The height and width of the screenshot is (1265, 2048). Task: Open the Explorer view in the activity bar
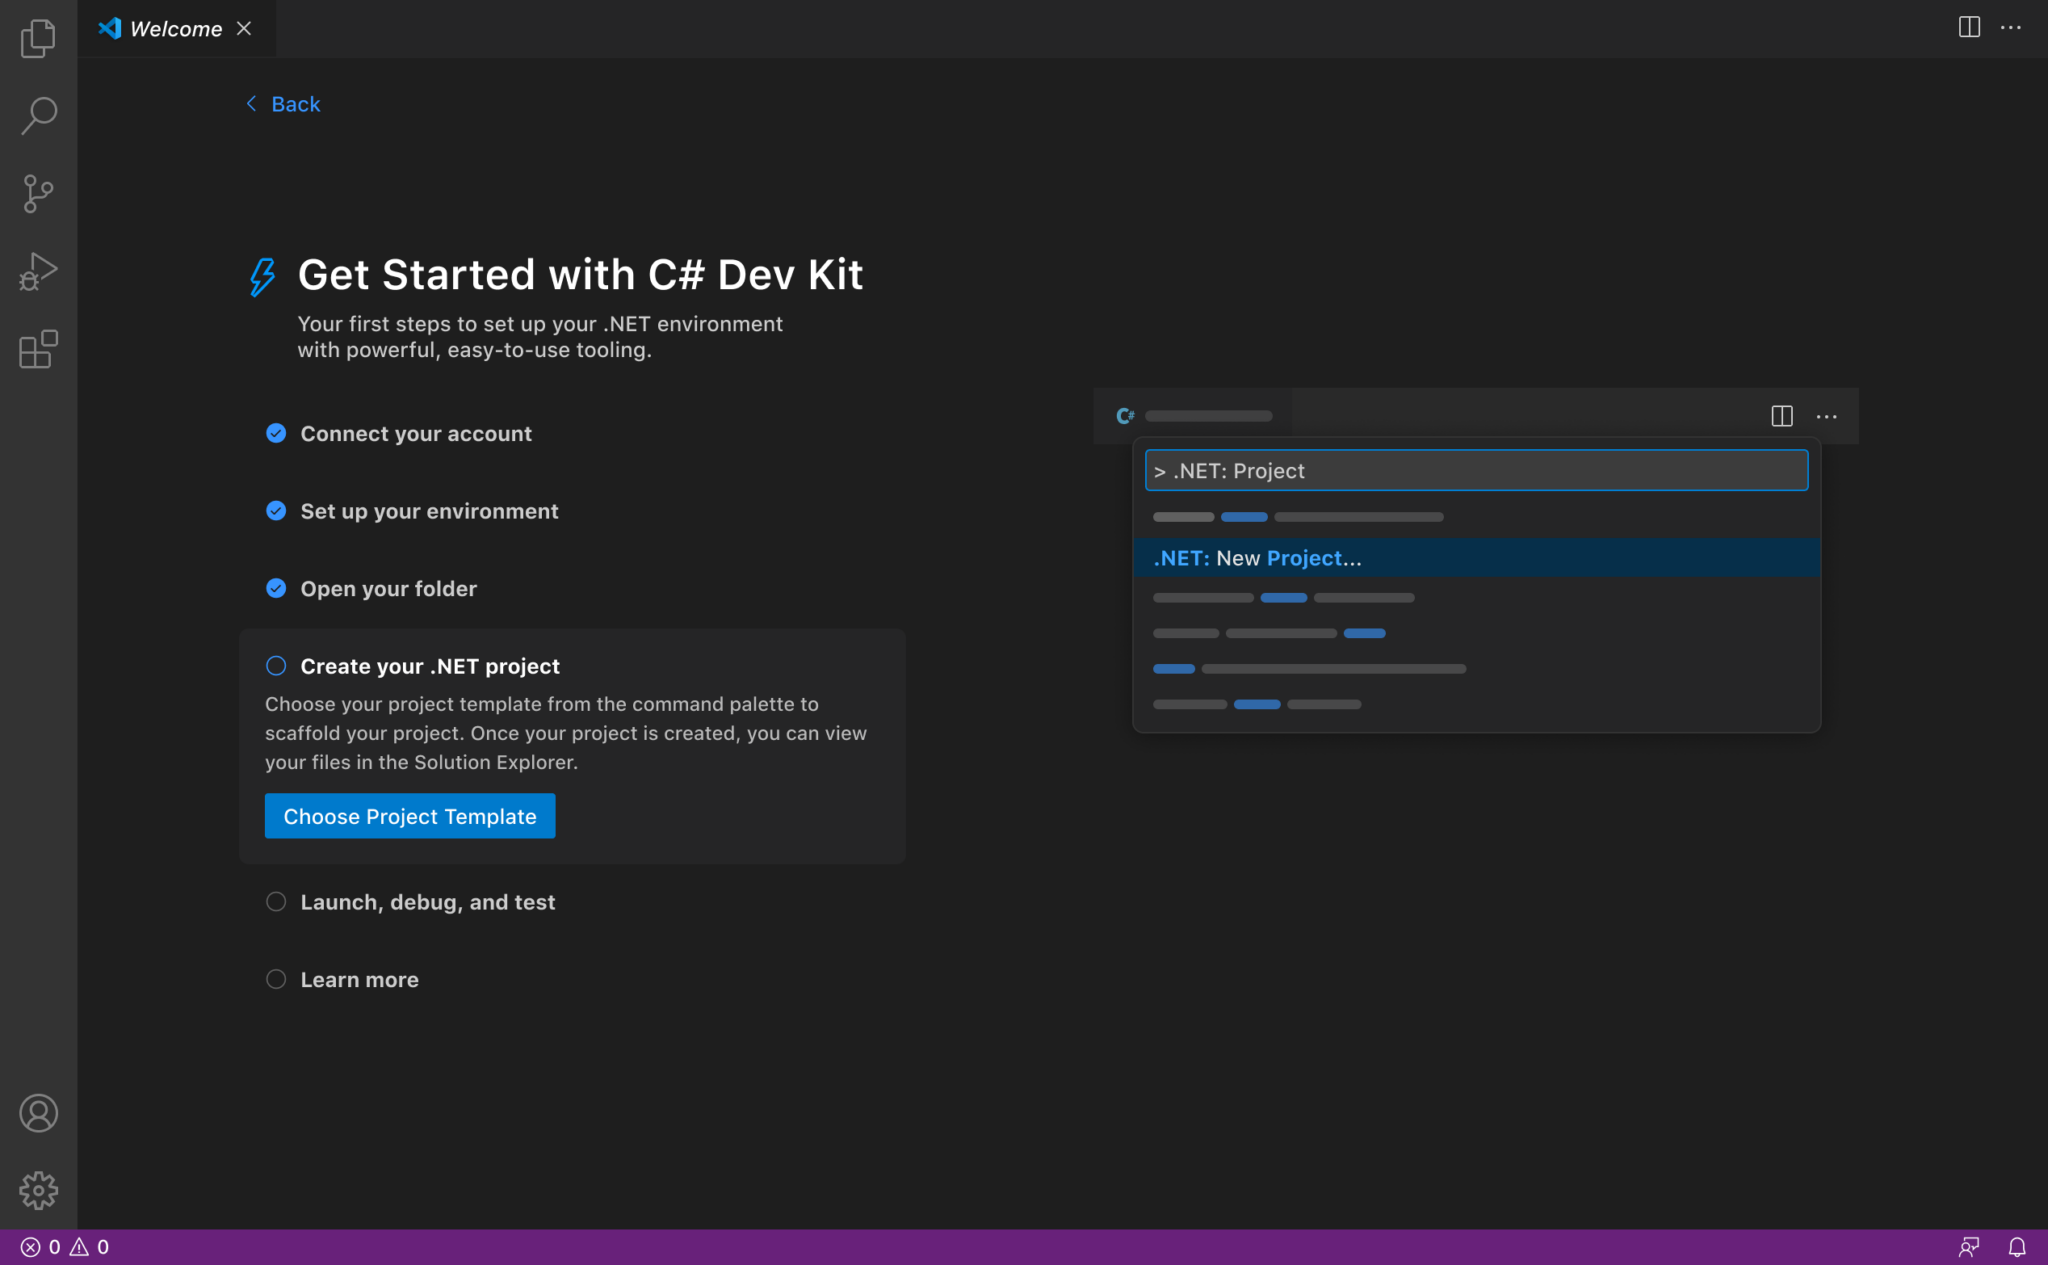point(38,38)
